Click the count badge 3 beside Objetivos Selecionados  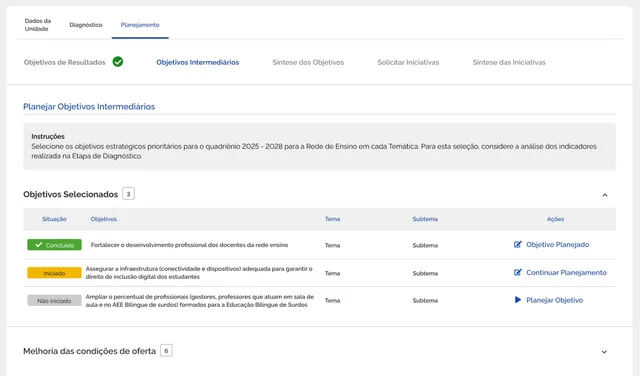coord(128,194)
